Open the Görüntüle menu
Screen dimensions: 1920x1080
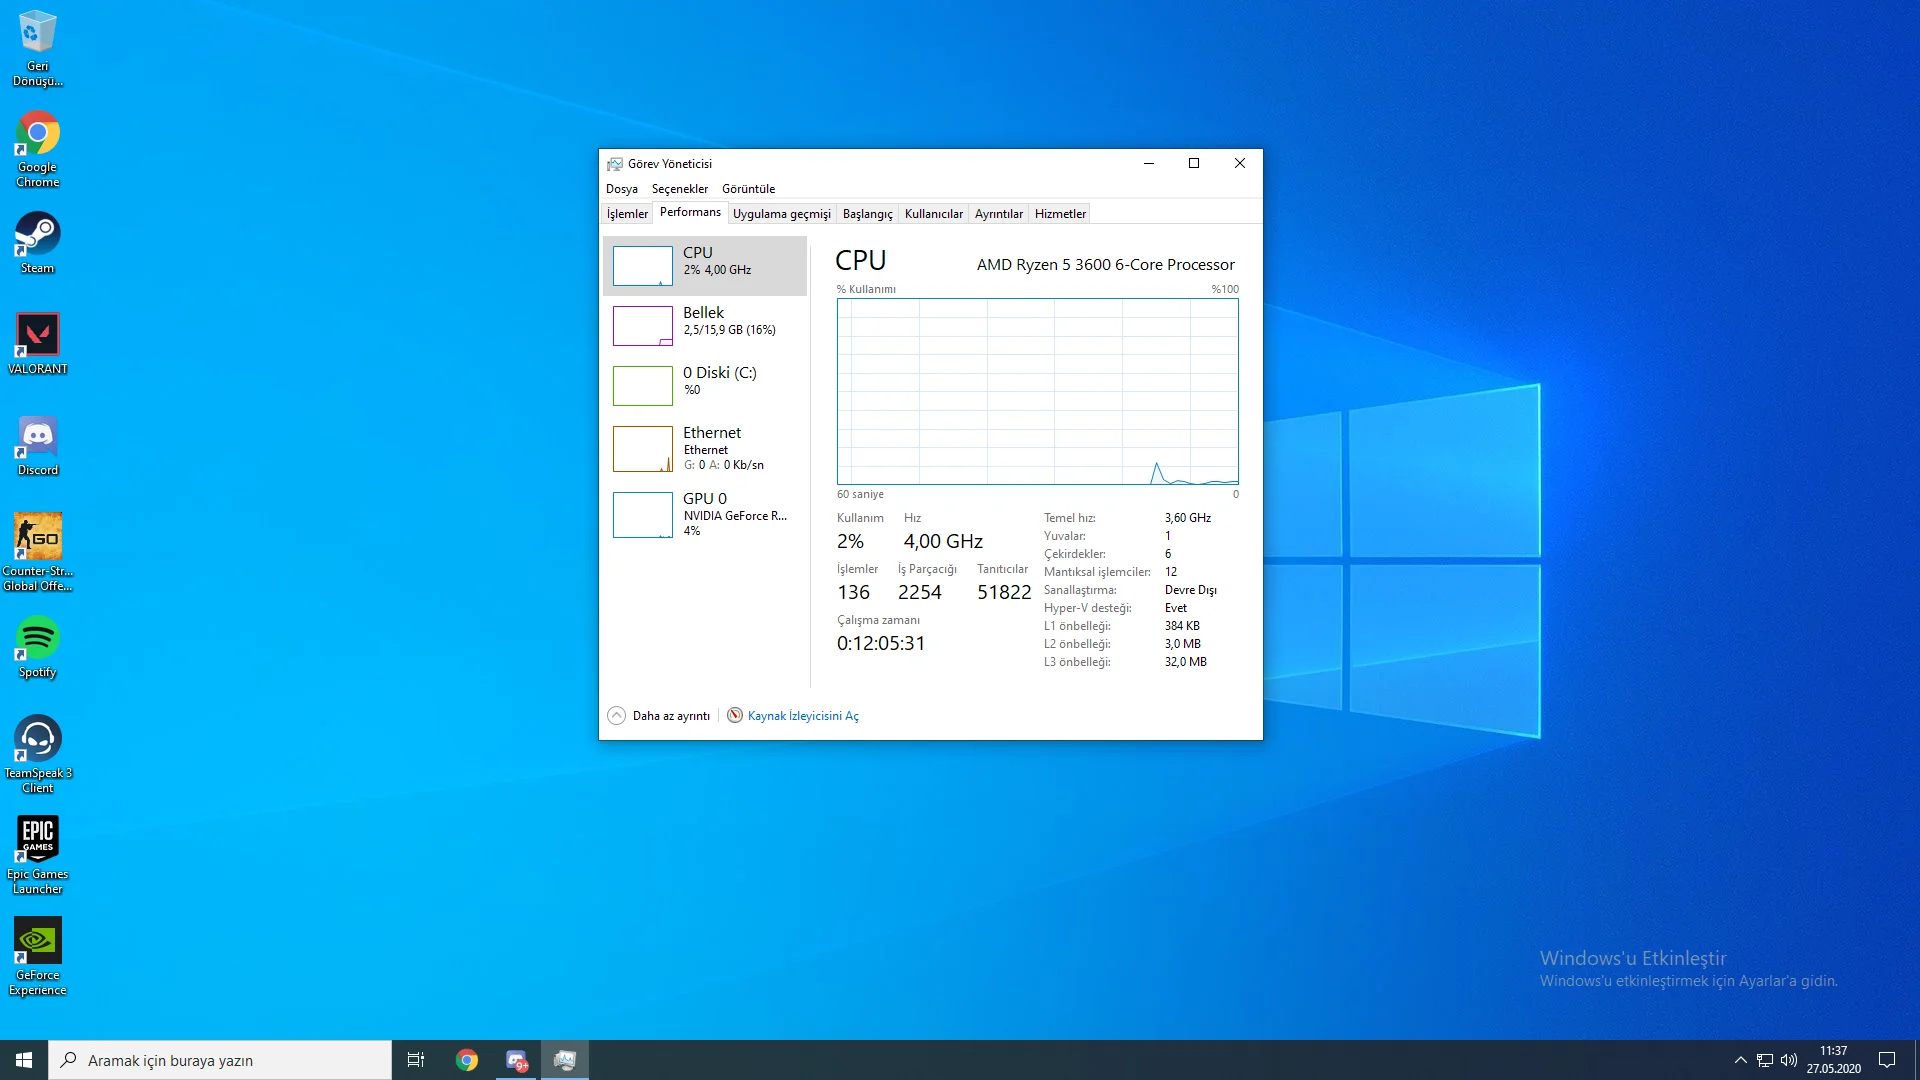coord(748,189)
